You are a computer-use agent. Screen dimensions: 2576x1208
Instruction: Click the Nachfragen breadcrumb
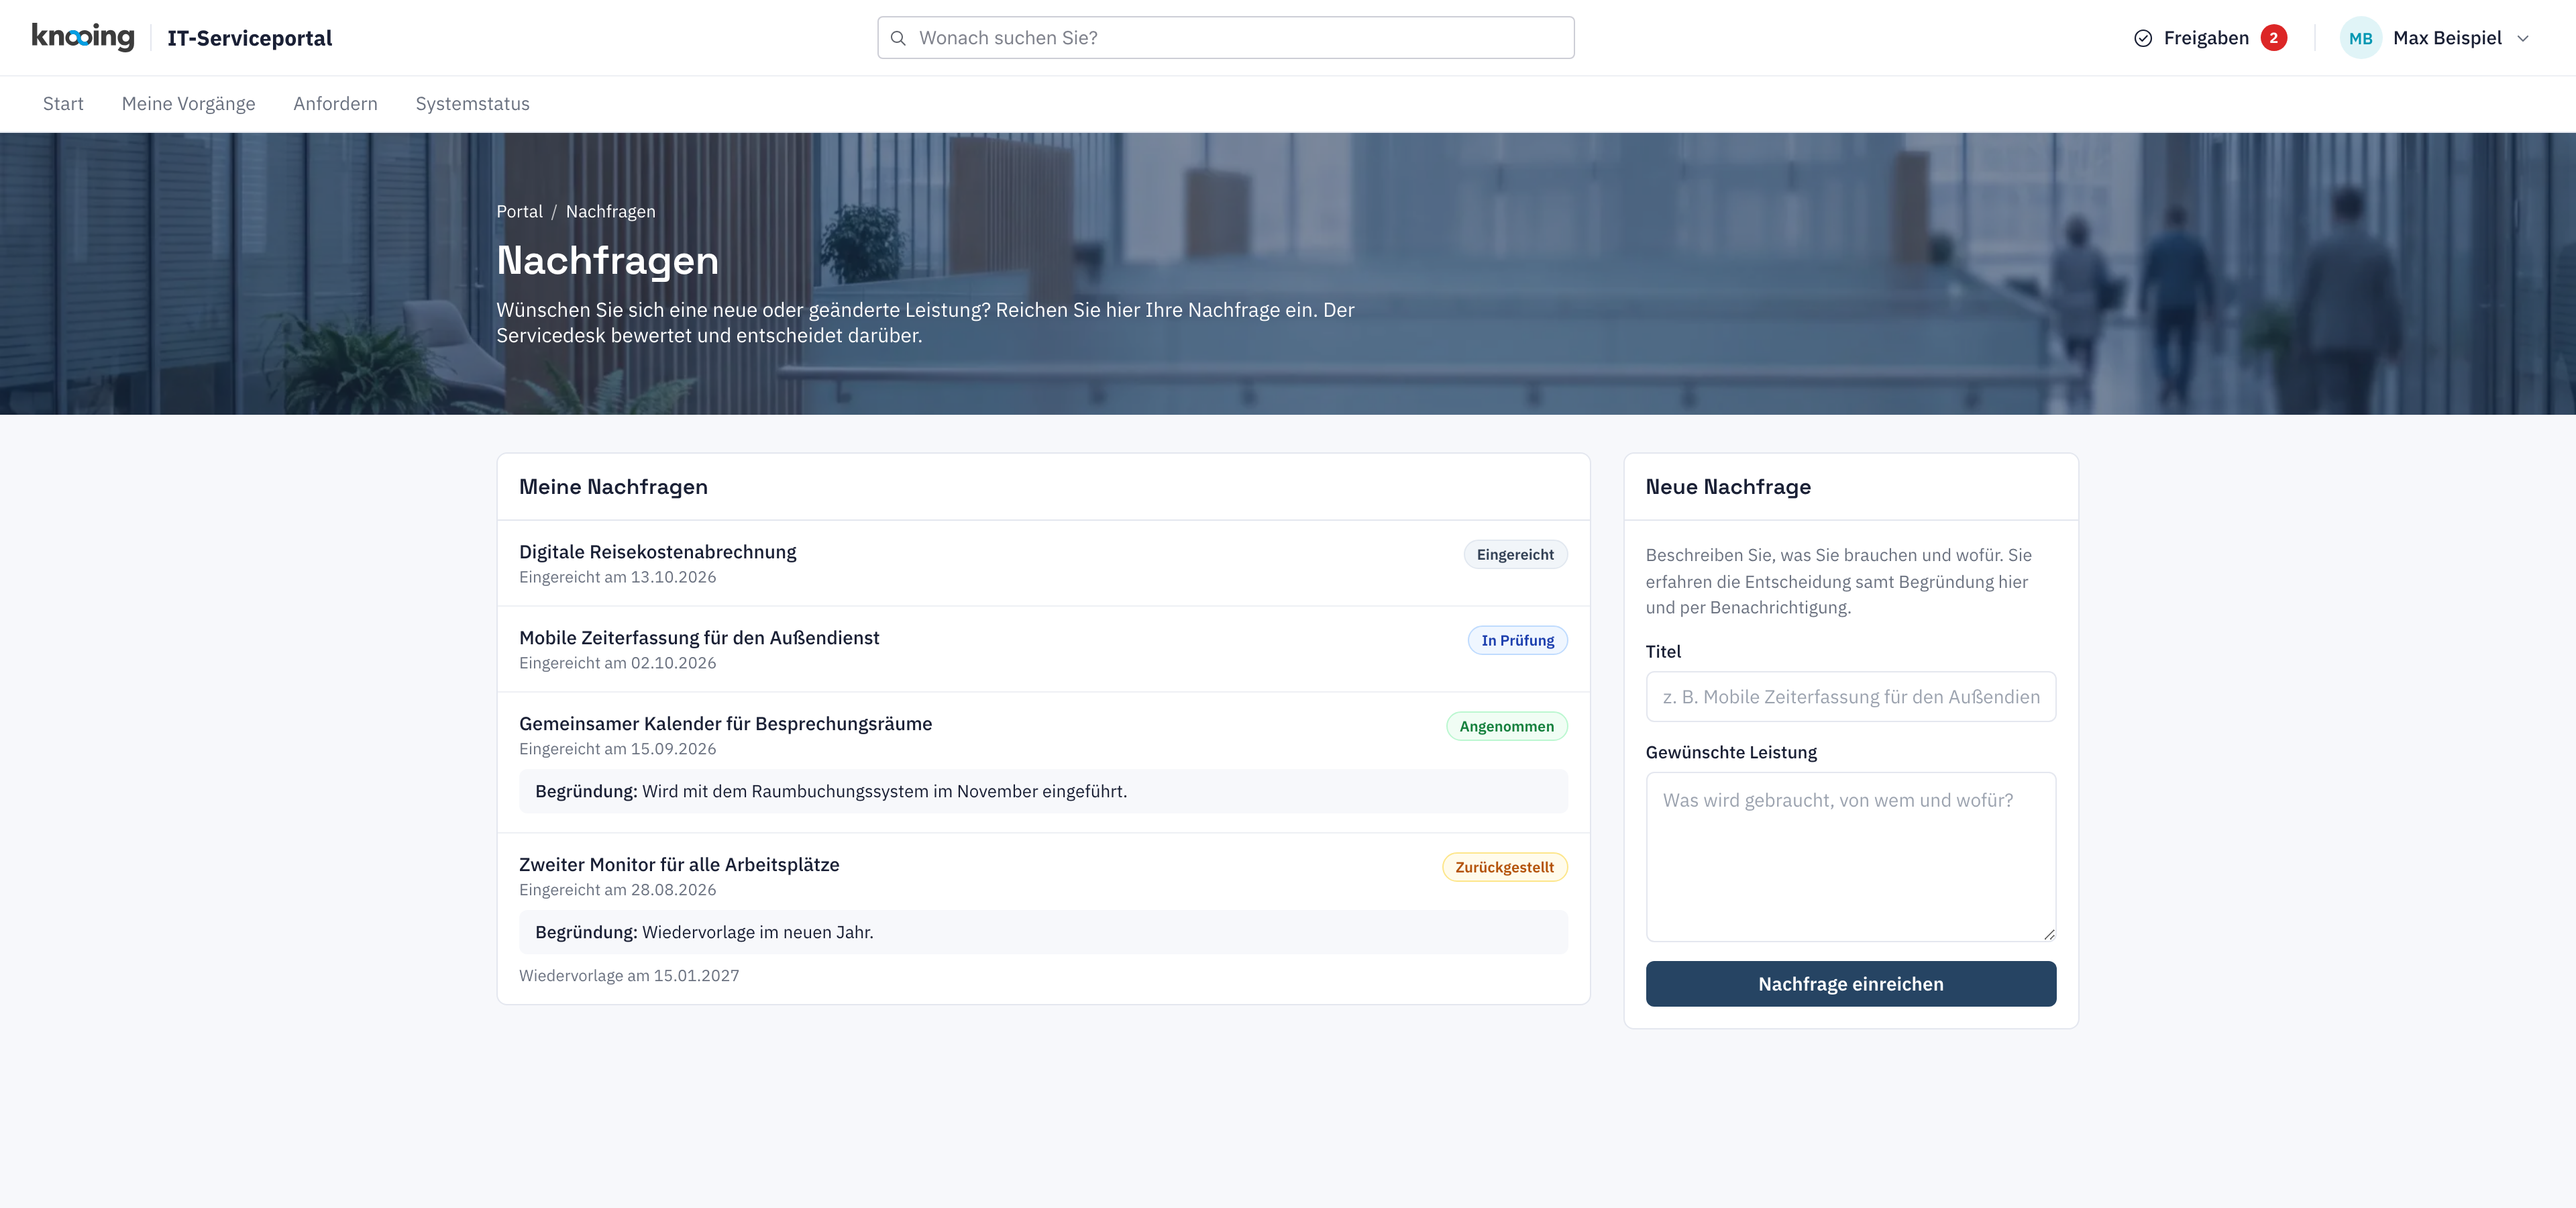pyautogui.click(x=611, y=212)
